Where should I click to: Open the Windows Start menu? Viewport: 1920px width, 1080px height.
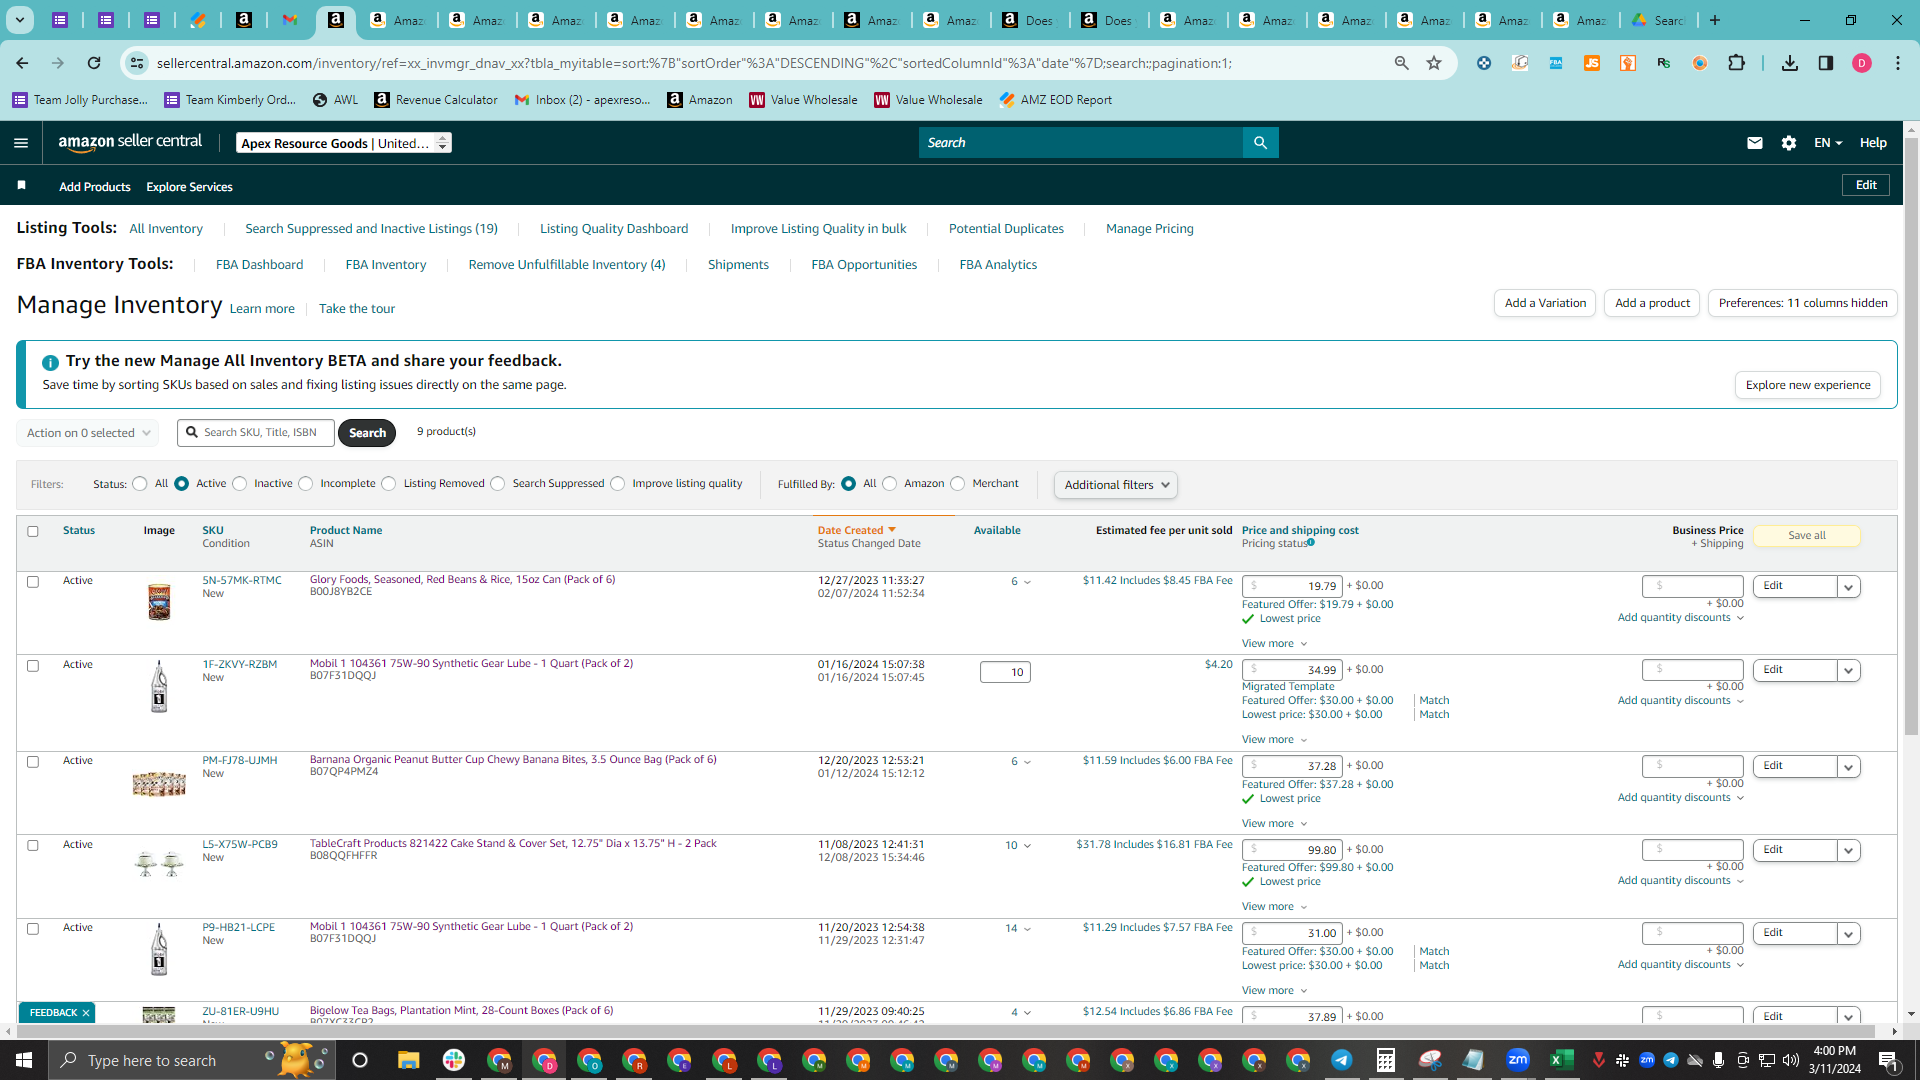[x=24, y=1060]
